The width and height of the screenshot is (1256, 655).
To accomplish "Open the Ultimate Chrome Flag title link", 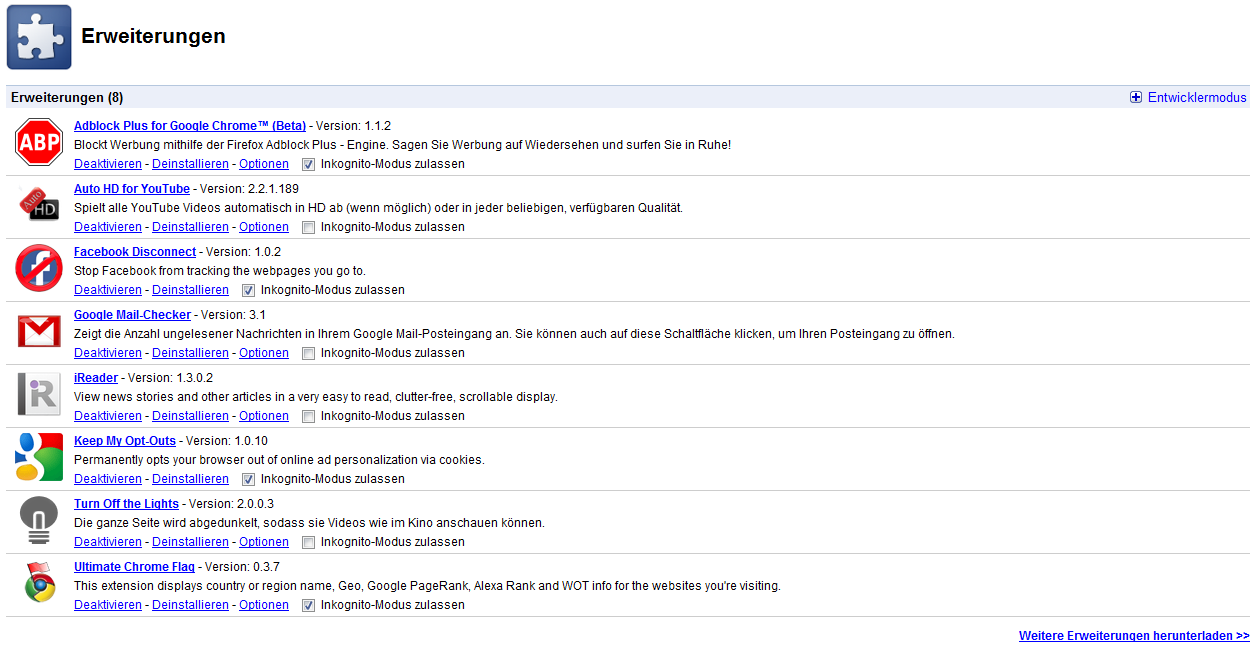I will (135, 567).
